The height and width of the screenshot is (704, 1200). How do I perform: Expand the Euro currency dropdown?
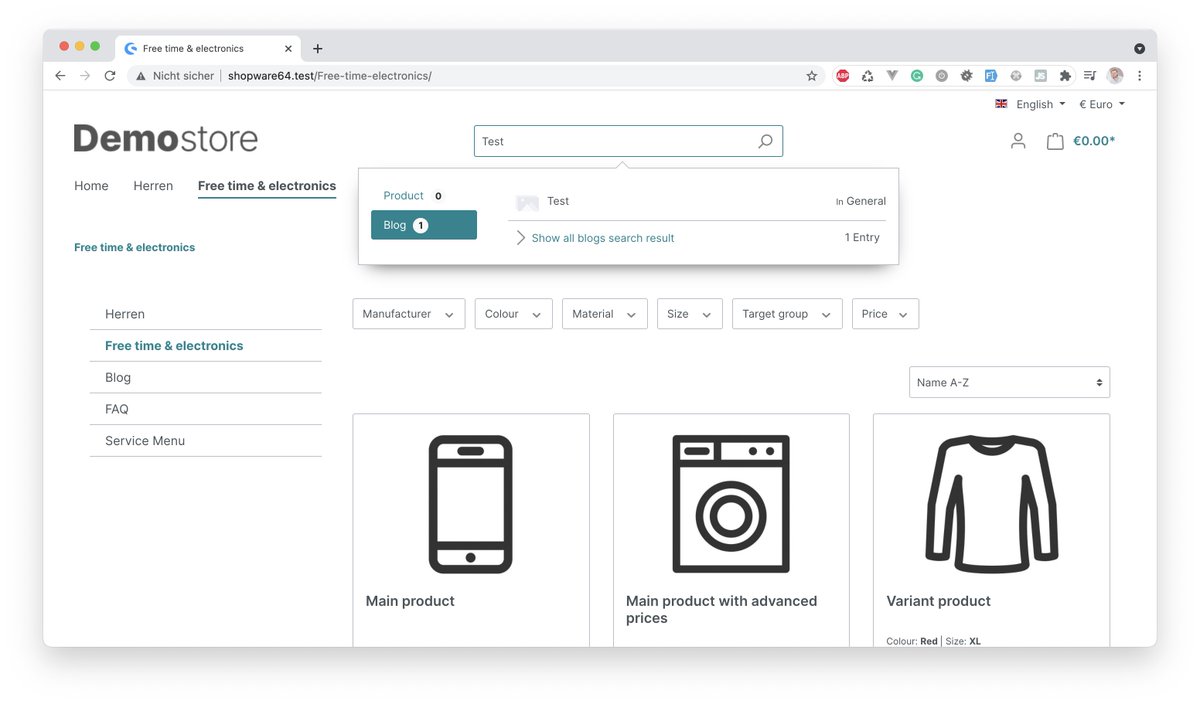click(x=1100, y=103)
